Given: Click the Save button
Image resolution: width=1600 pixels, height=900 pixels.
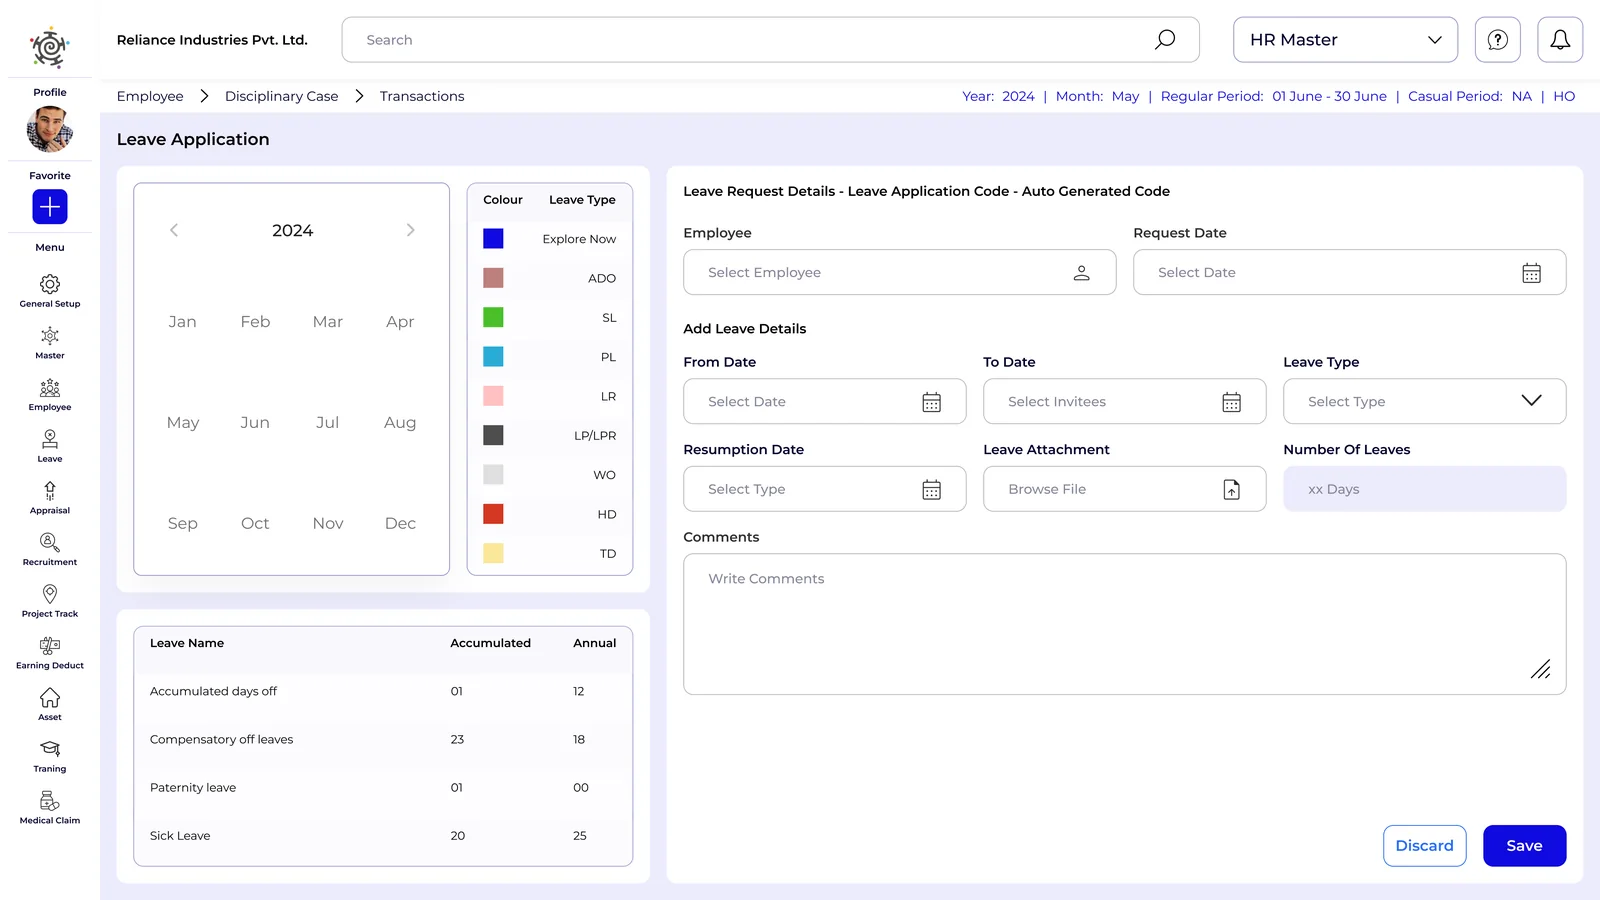Looking at the screenshot, I should (1524, 846).
